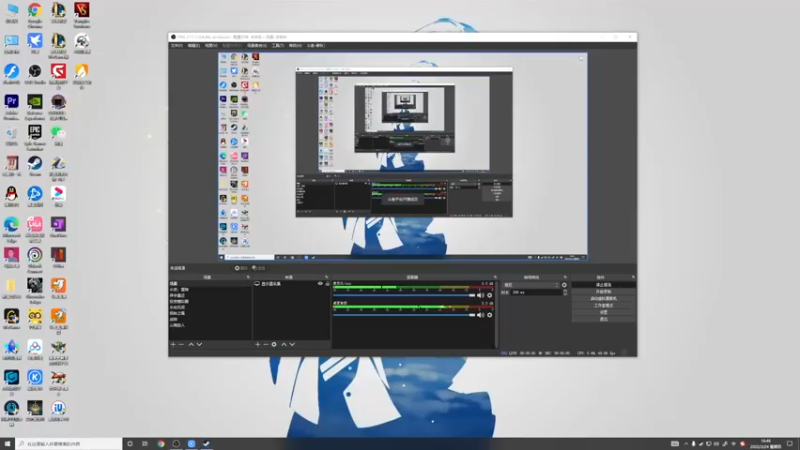
Task: Click Exit in the Controls dock
Action: (604, 319)
